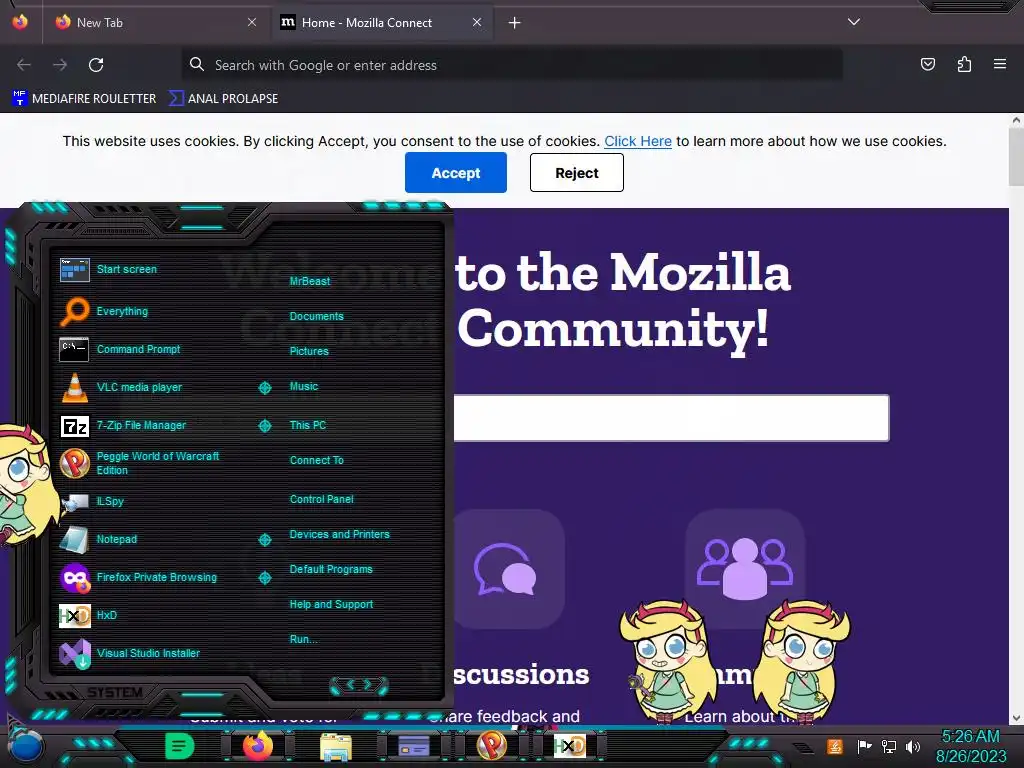Viewport: 1024px width, 768px height.
Task: Open the network tray icon
Action: [889, 746]
